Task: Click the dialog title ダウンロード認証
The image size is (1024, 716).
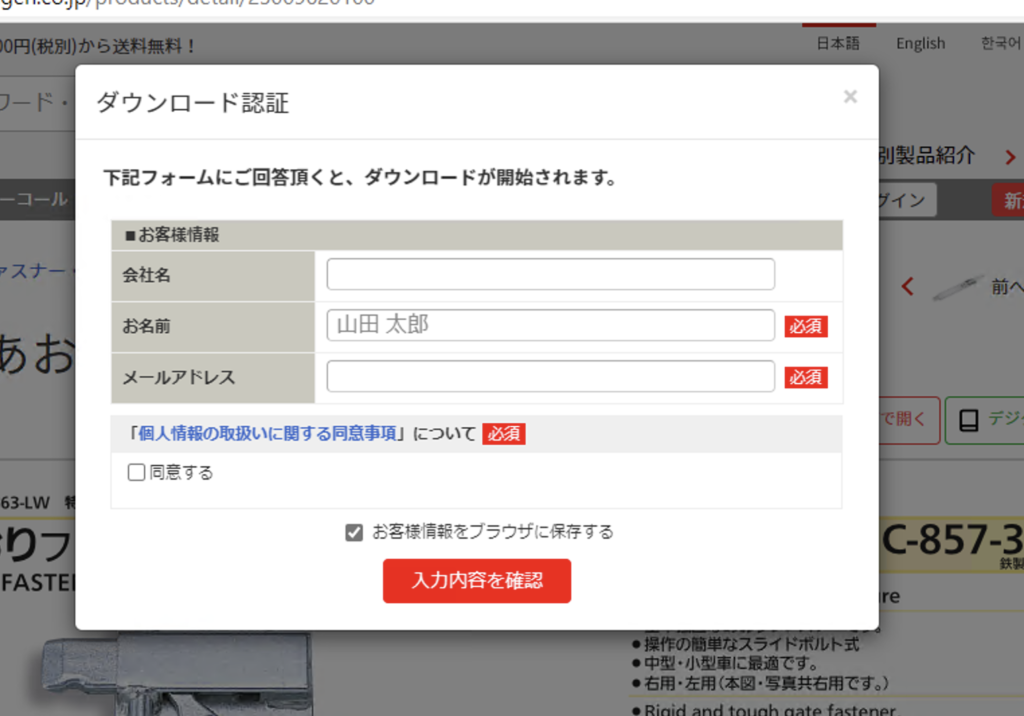Action: [193, 103]
